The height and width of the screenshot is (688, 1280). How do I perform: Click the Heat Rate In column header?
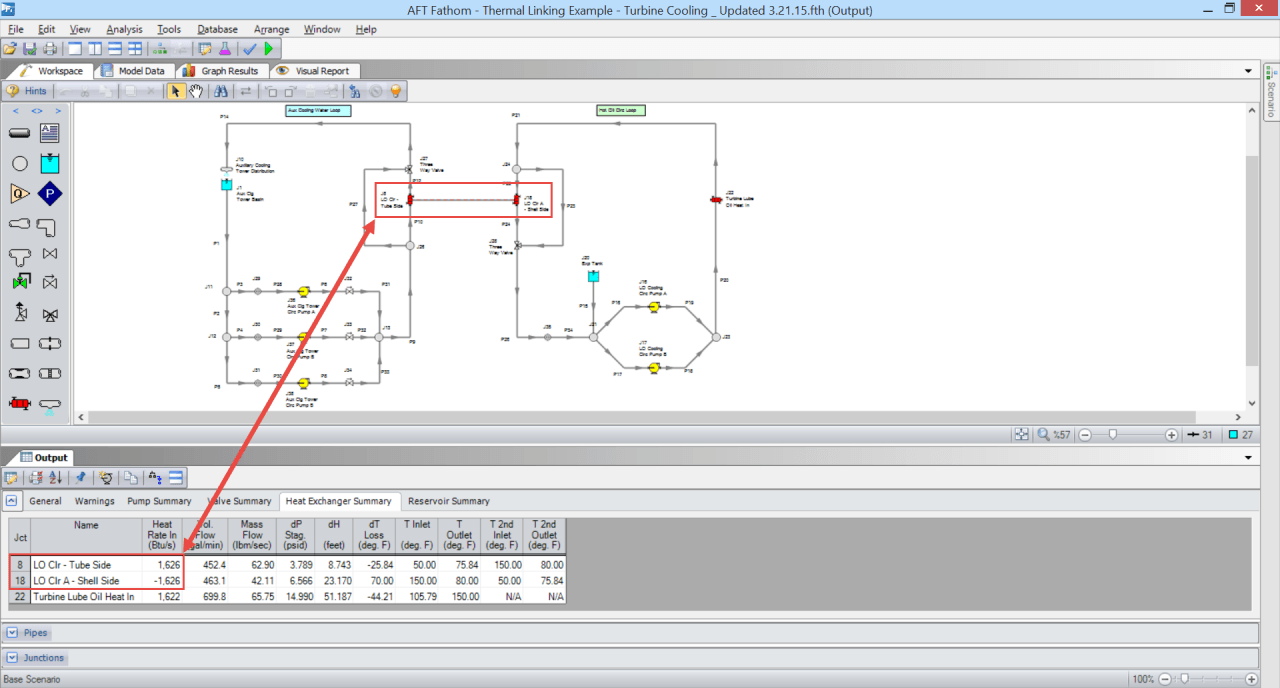coord(162,535)
